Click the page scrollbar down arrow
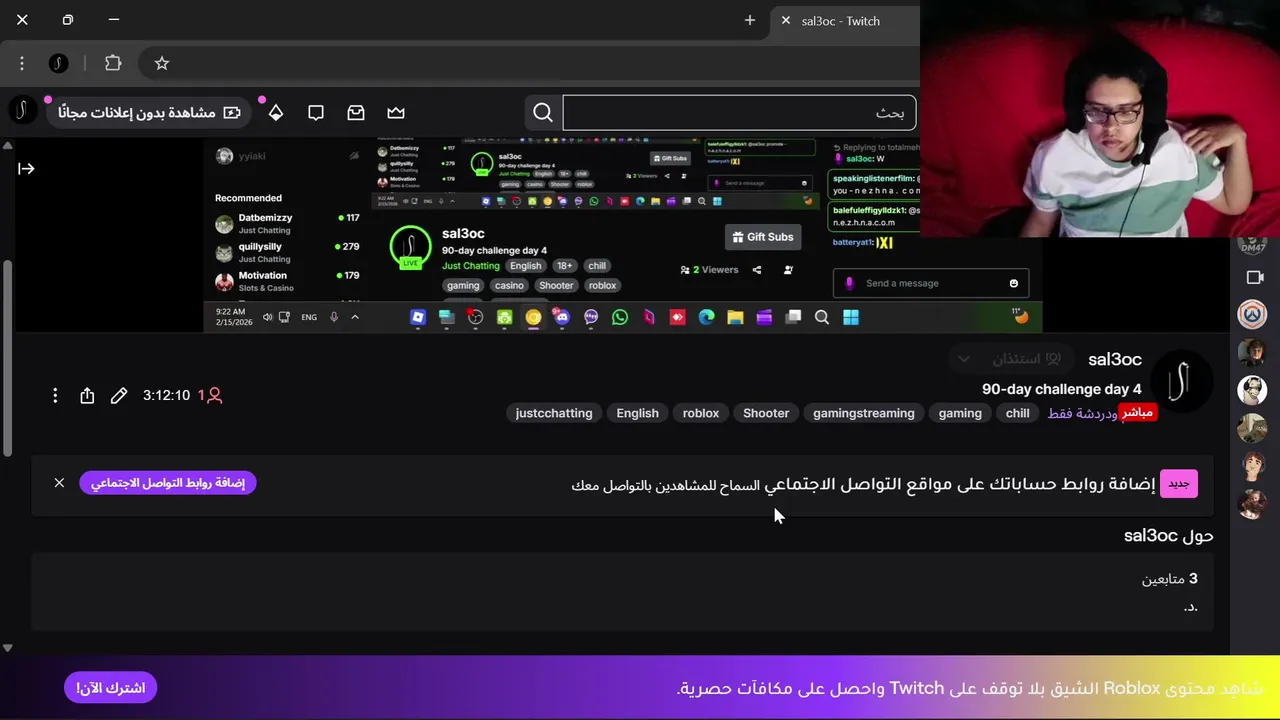Viewport: 1280px width, 720px height. (x=7, y=647)
